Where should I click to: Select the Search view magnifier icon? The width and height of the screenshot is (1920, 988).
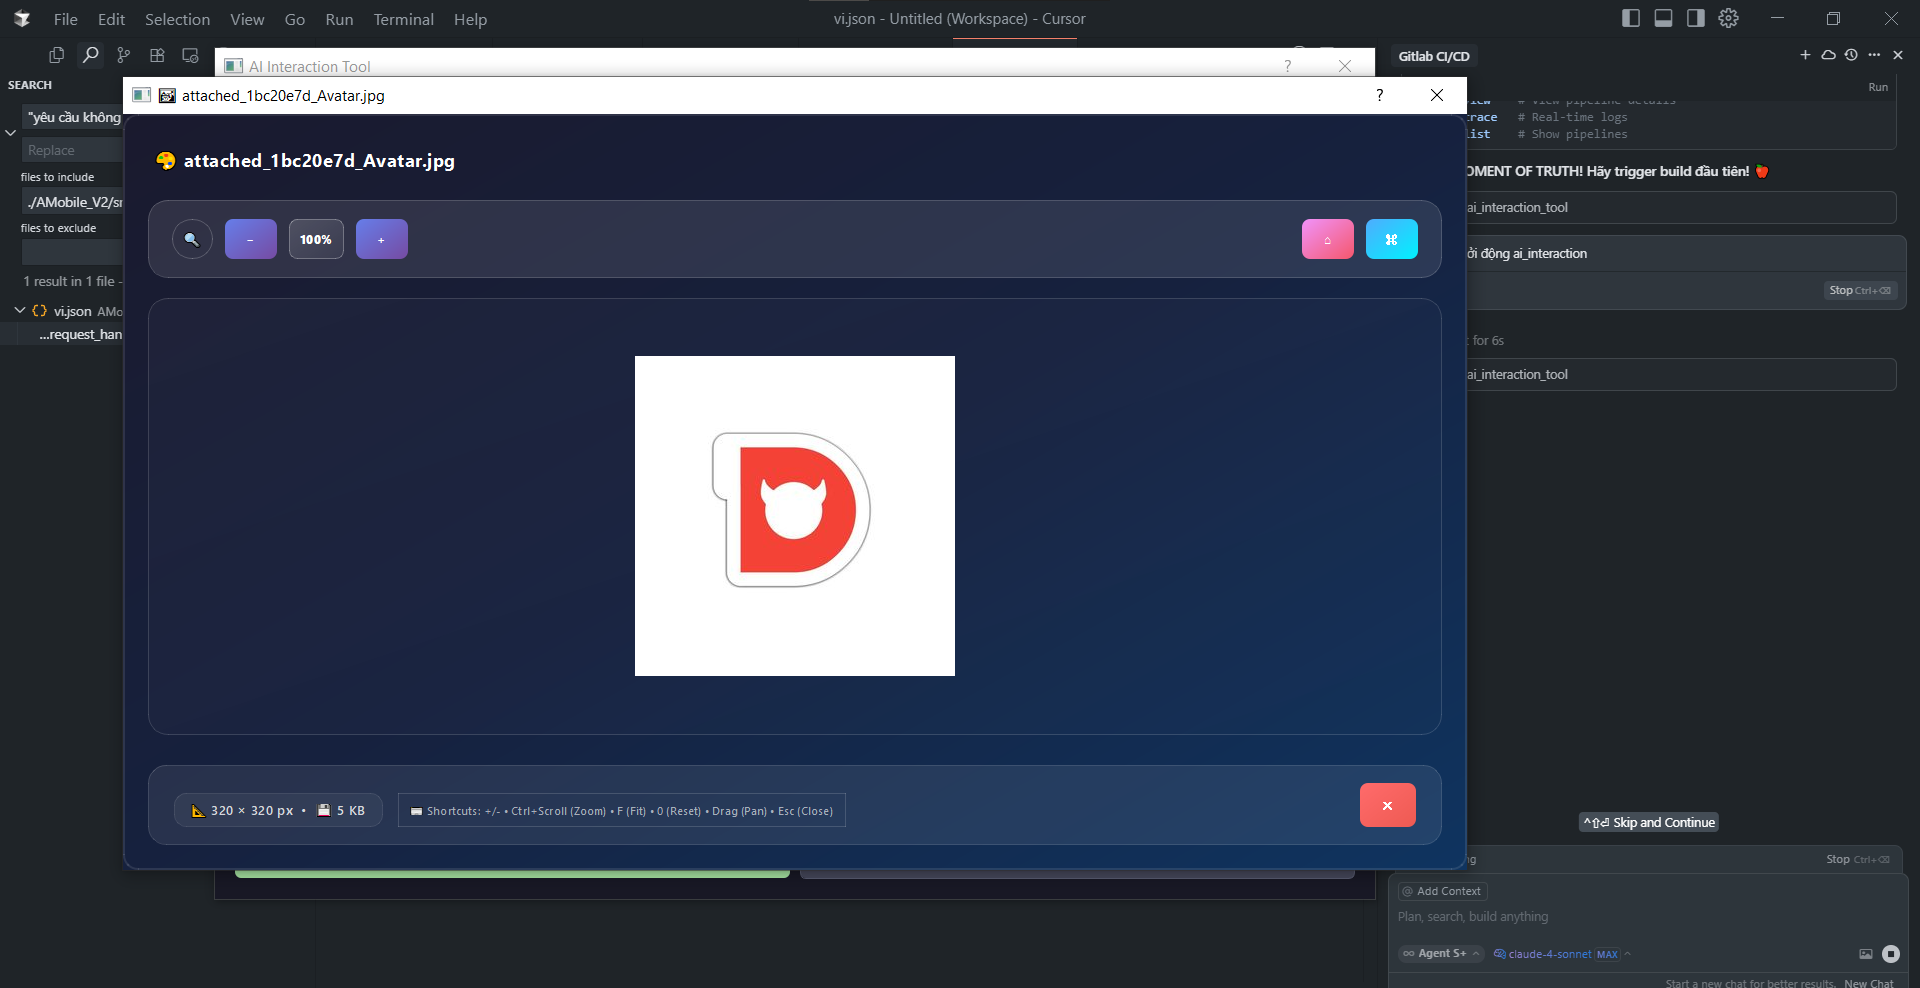tap(90, 55)
